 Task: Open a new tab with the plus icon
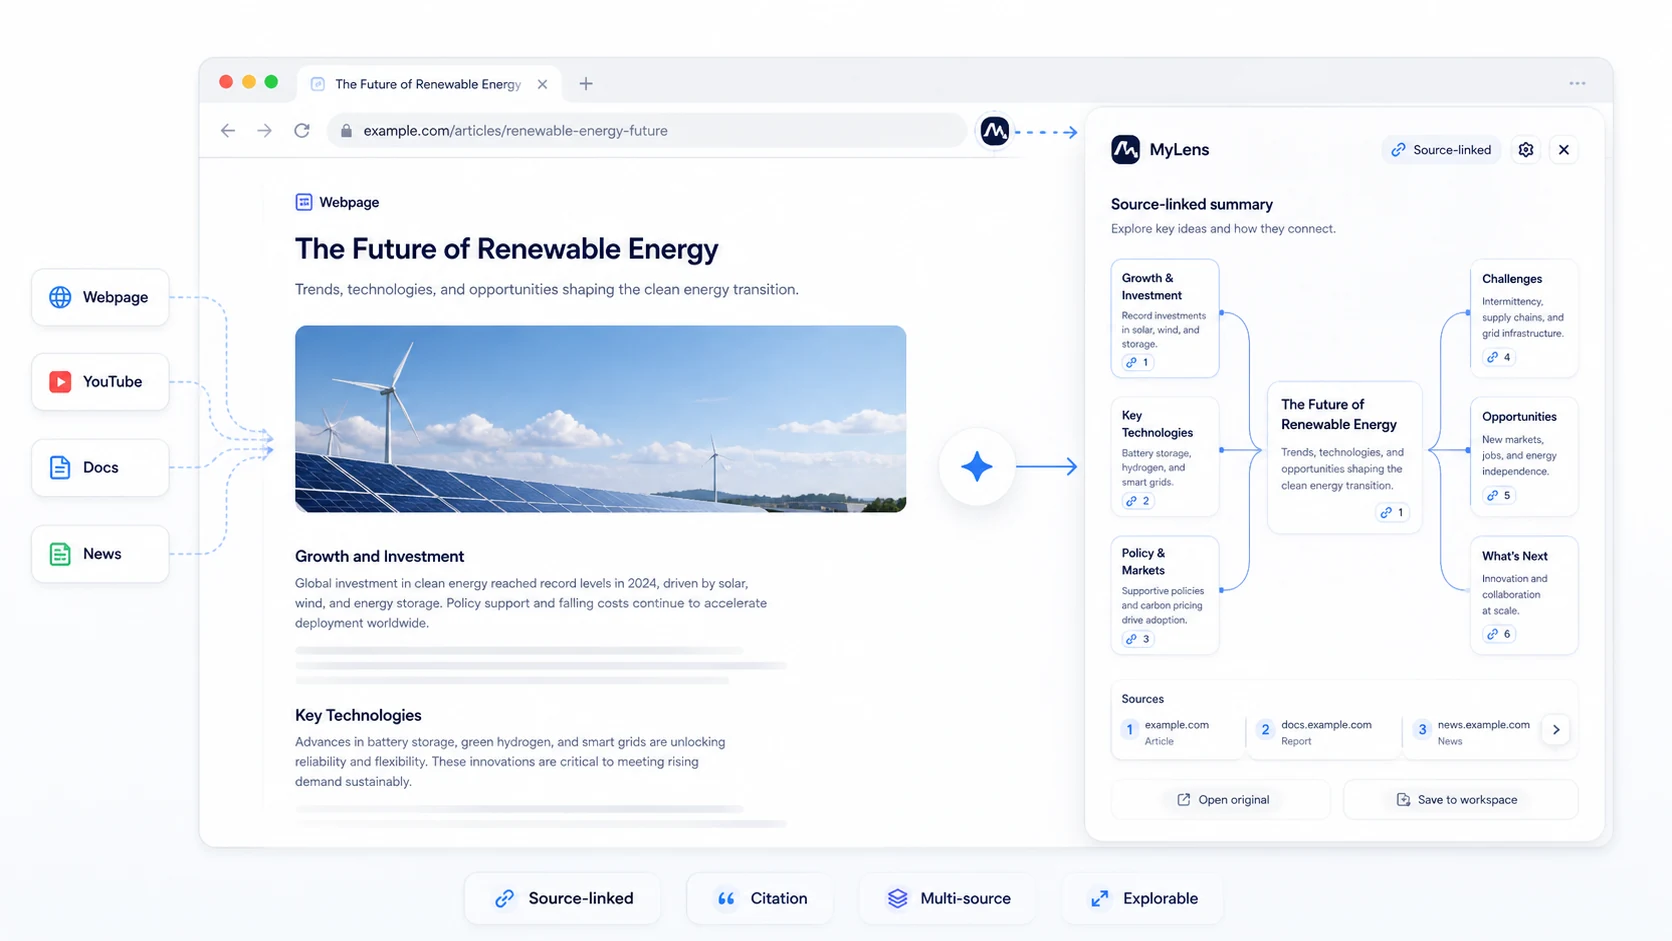point(586,84)
